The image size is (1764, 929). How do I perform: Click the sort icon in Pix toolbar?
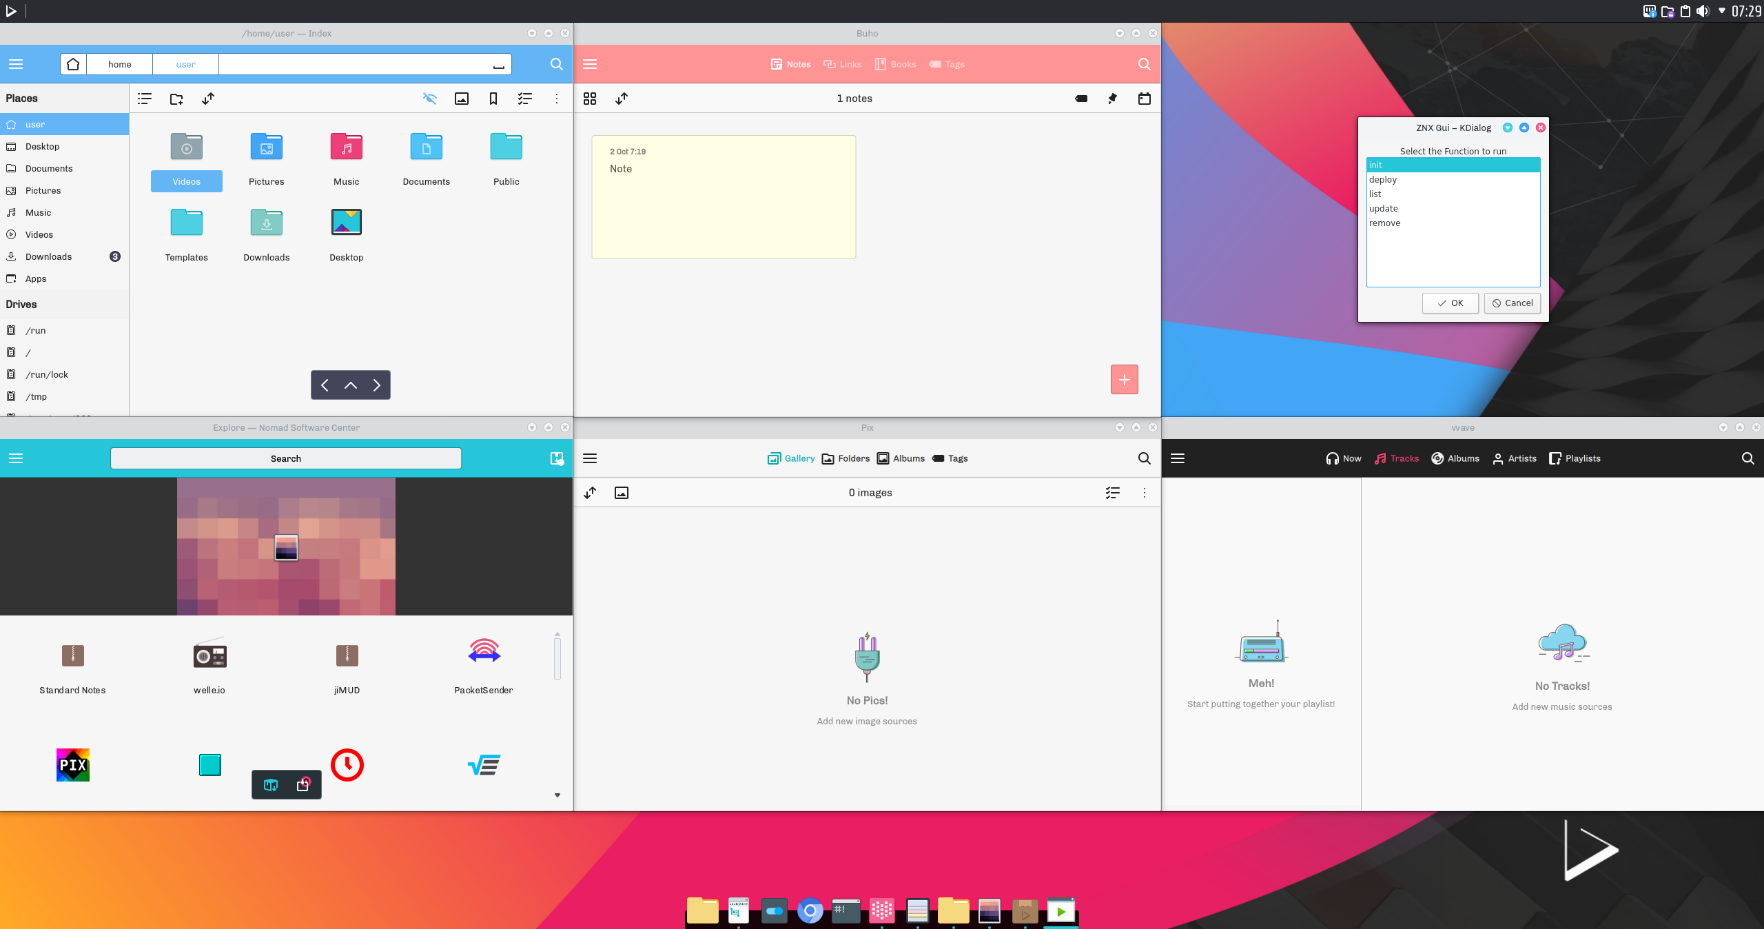tap(590, 493)
